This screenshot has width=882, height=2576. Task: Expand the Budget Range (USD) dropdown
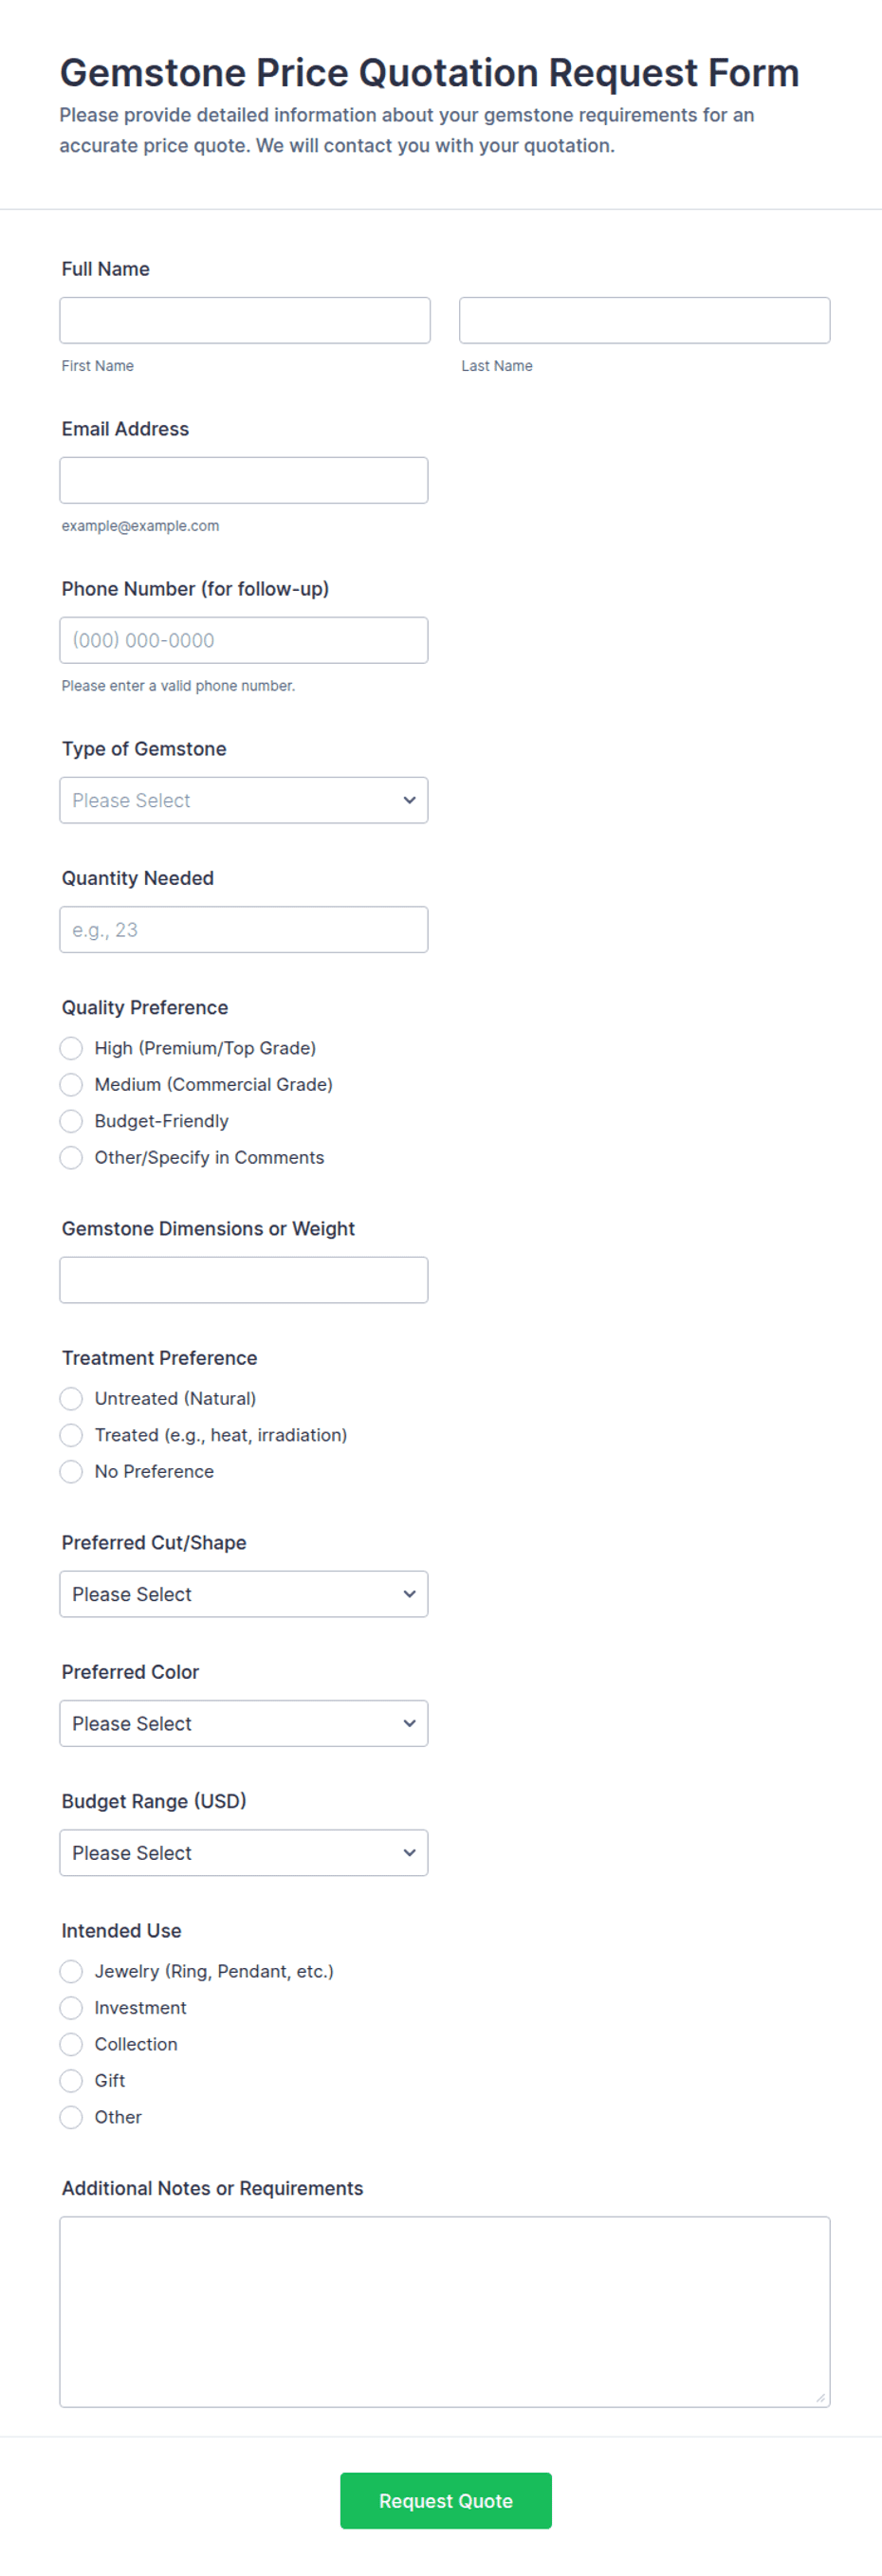(243, 1852)
